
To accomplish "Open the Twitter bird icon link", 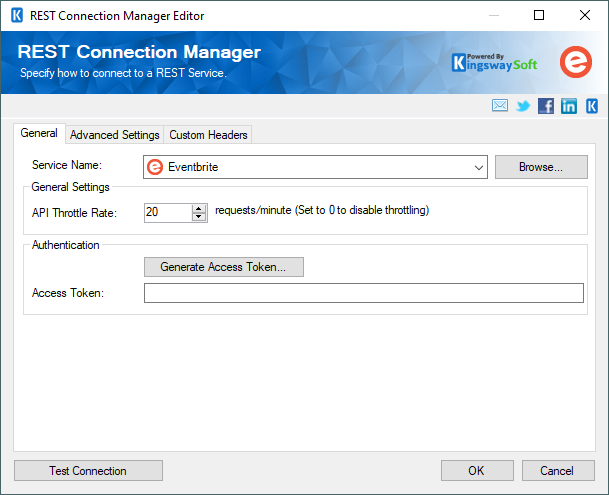I will (523, 106).
